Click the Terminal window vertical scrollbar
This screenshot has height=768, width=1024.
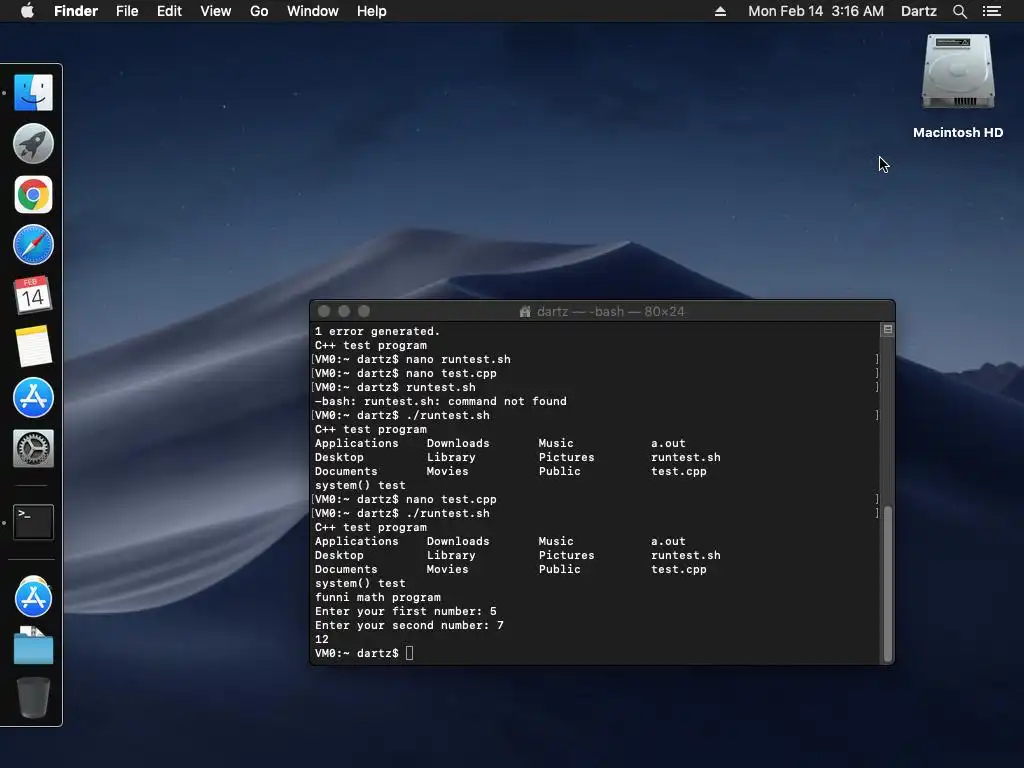(x=887, y=584)
